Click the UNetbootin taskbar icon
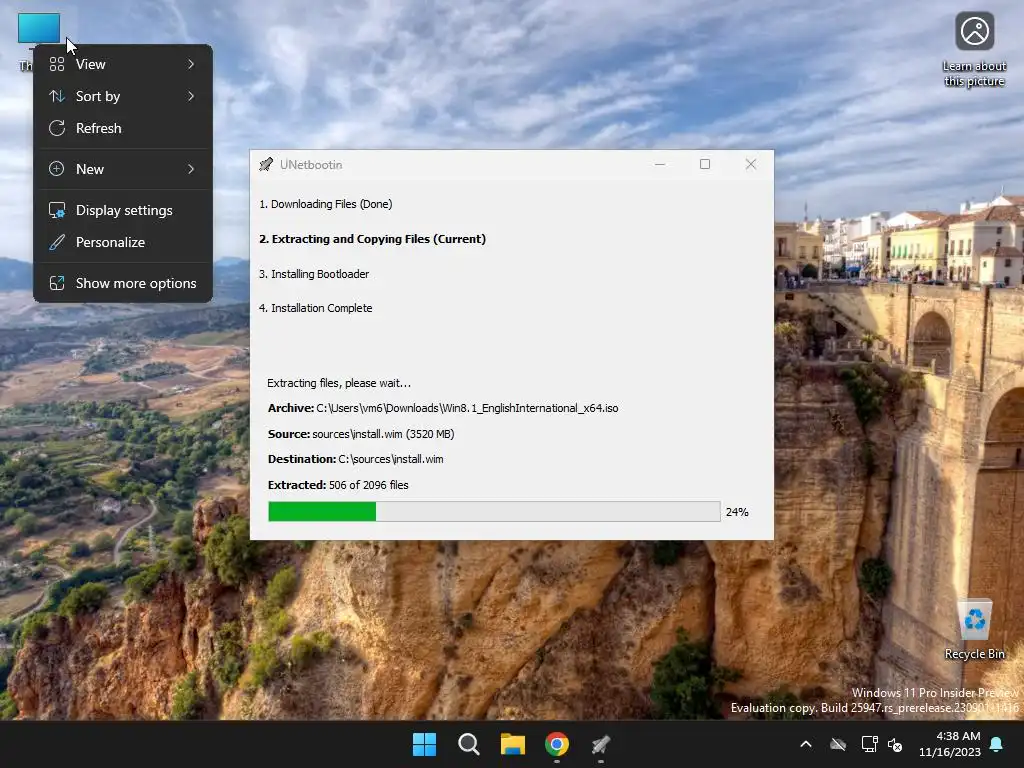Viewport: 1024px width, 768px height. tap(601, 744)
